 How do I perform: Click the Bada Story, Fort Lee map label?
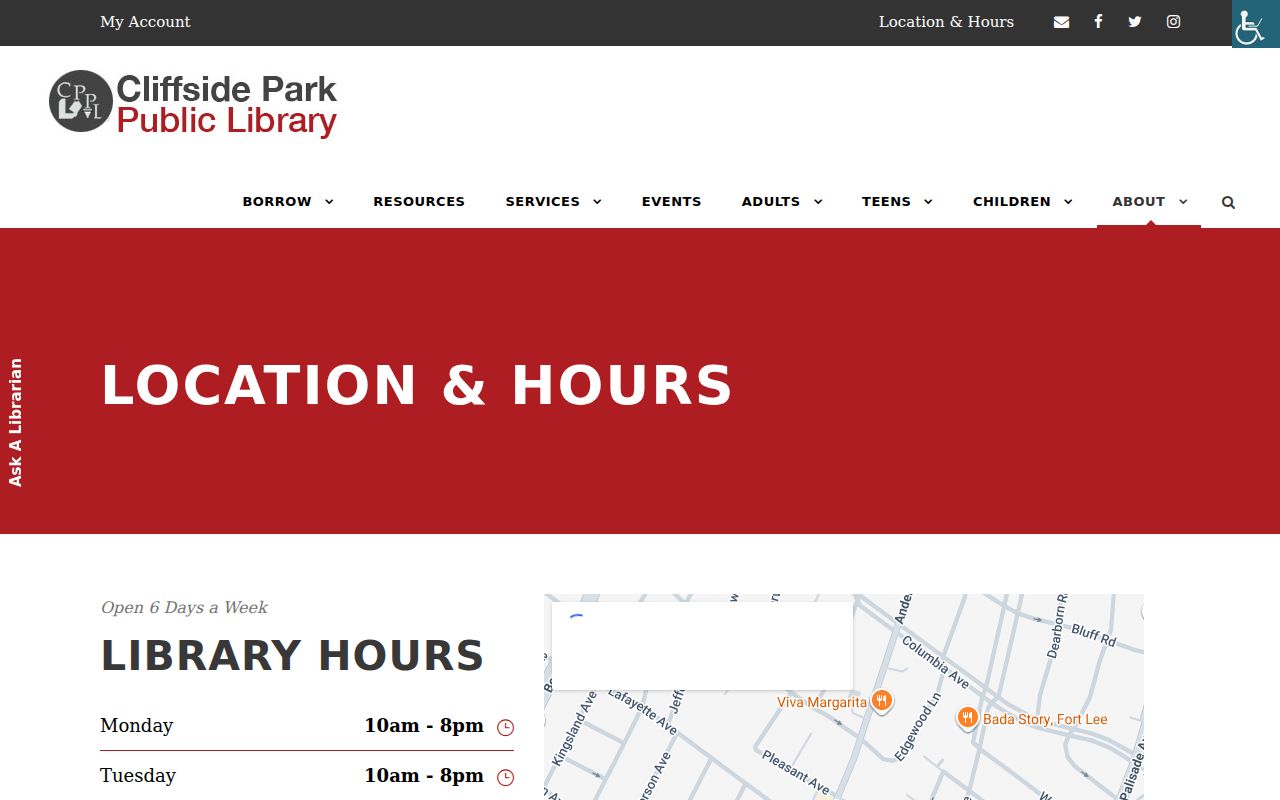1045,720
